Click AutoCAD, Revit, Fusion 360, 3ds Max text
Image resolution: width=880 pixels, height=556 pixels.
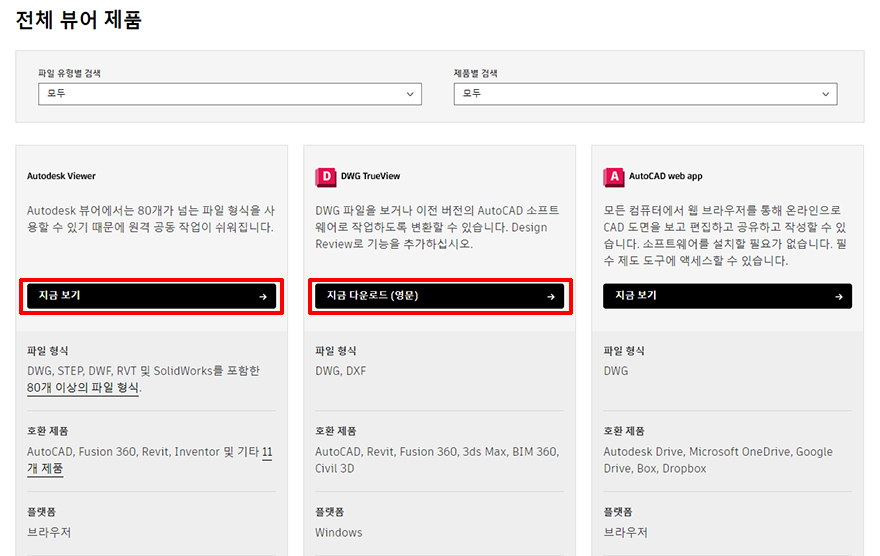coord(437,460)
